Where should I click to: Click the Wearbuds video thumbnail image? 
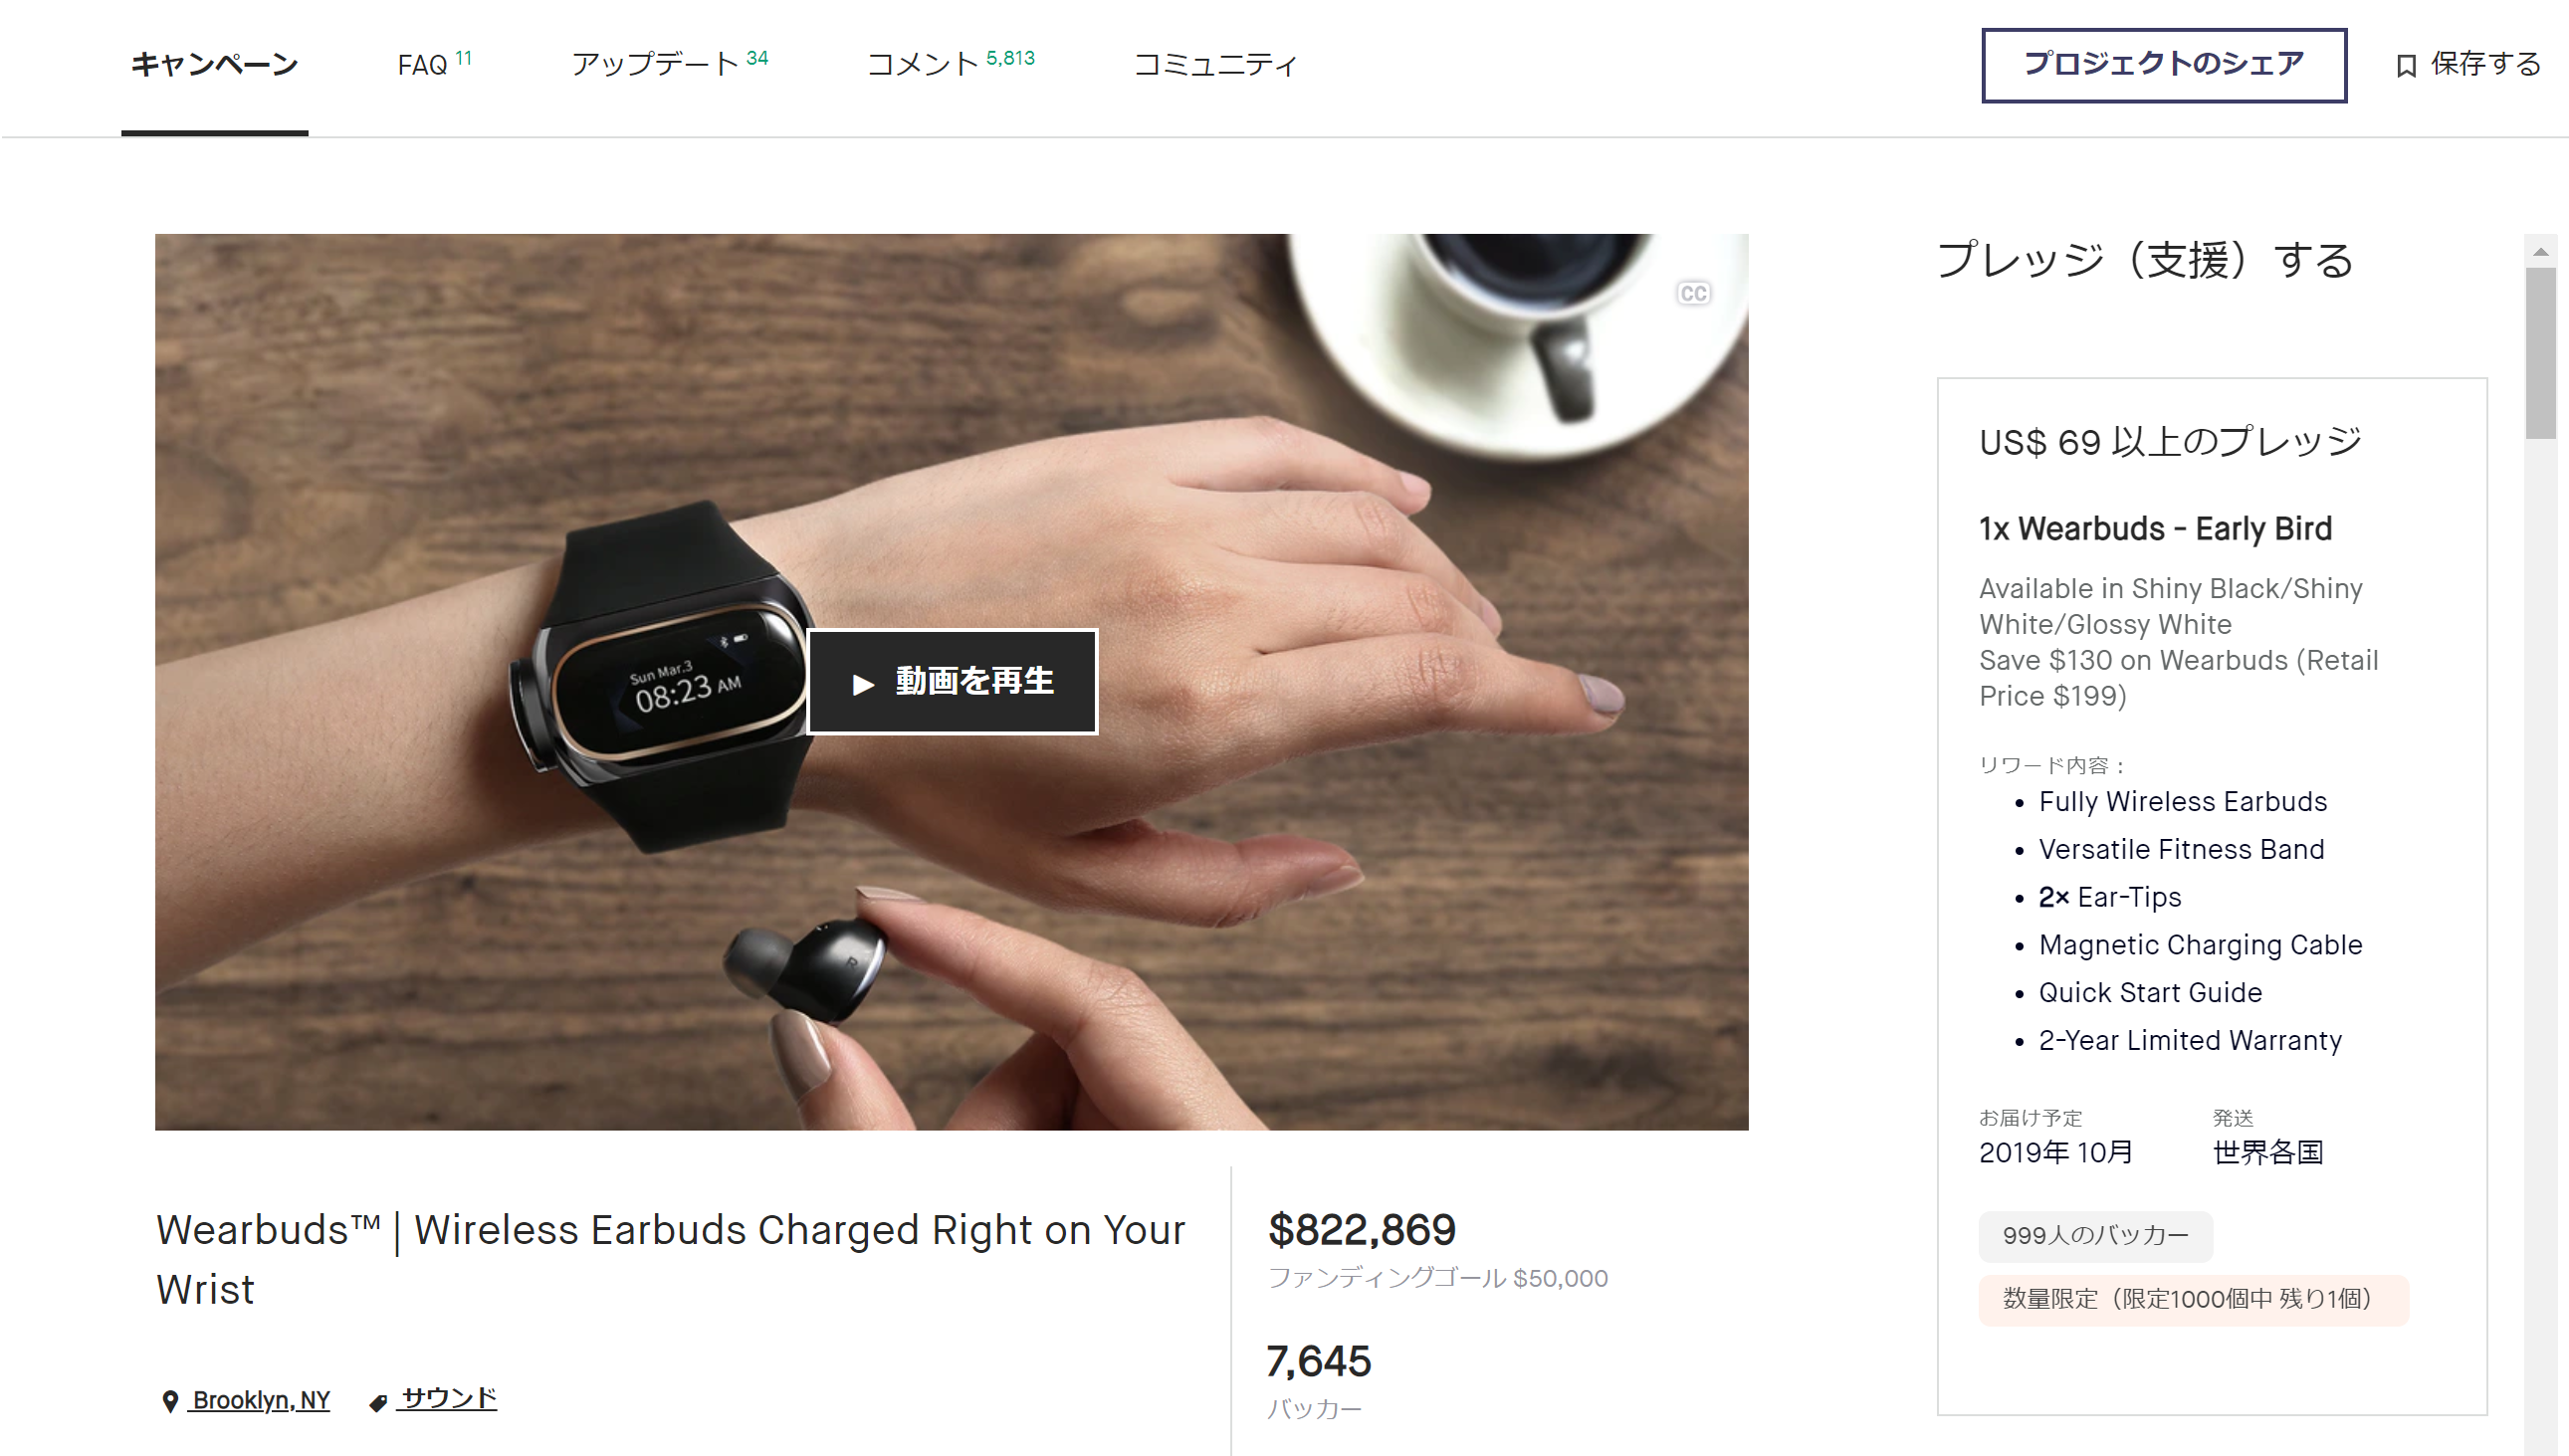click(951, 682)
